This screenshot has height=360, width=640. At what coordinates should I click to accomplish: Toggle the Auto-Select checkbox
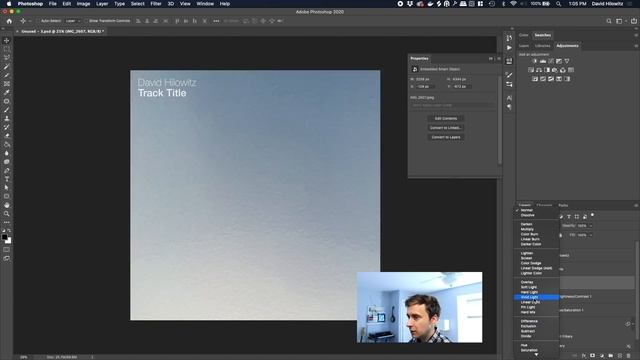coord(39,21)
